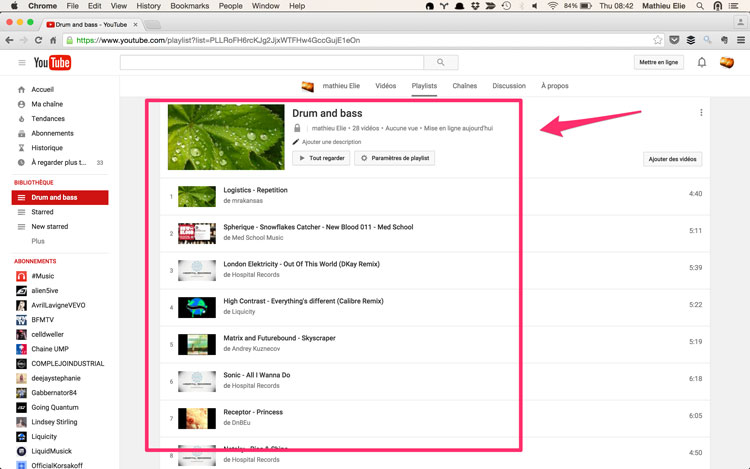Open Matrix and Futurebound - Skyscraper
This screenshot has width=750, height=469.
point(279,338)
